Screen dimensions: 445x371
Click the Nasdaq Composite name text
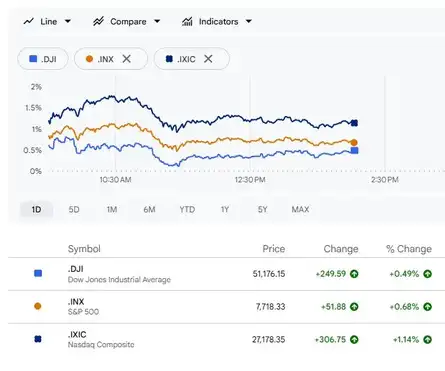tap(101, 345)
